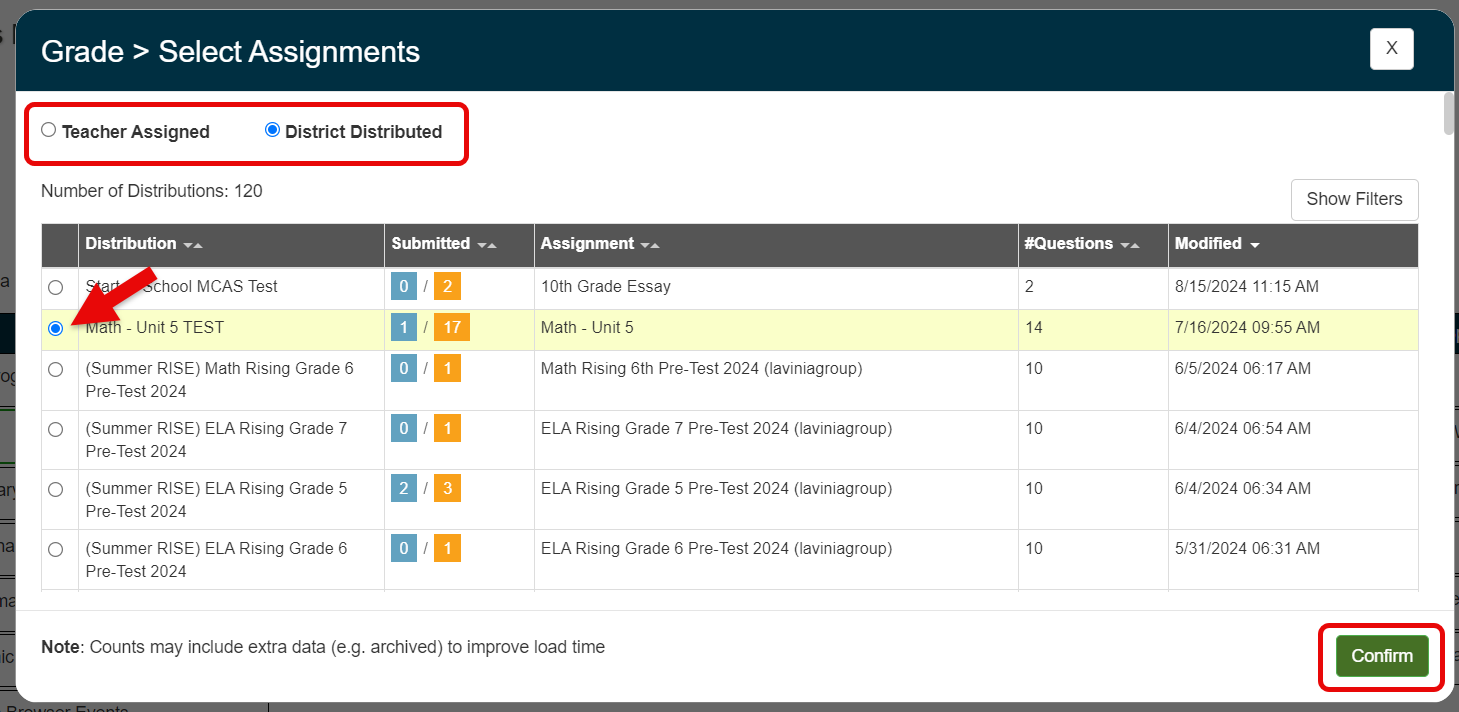Viewport: 1459px width, 712px height.
Task: Select Start of School MCAS Test row
Action: [x=56, y=287]
